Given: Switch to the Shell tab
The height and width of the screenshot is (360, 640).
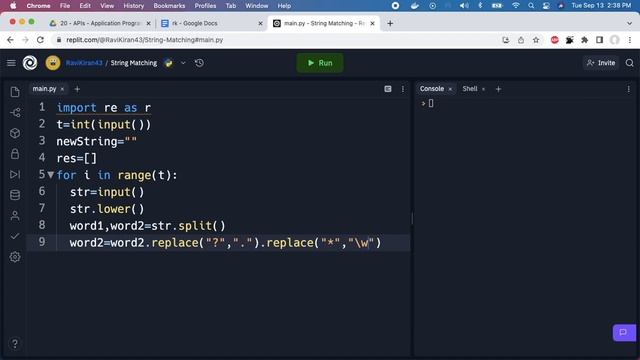Looking at the screenshot, I should click(470, 89).
